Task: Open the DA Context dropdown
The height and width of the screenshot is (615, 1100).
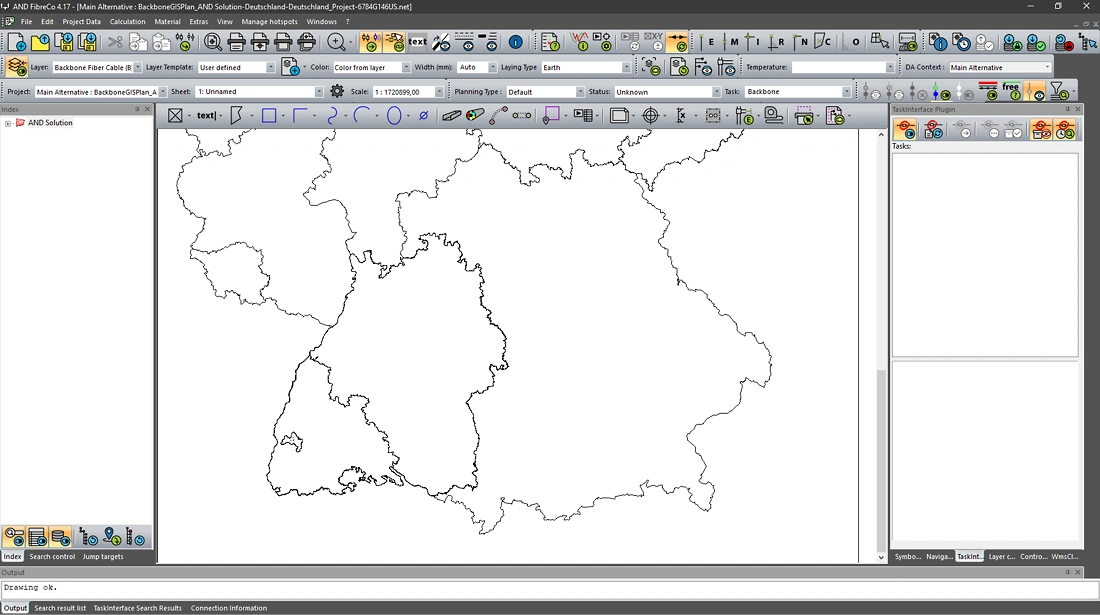Action: (1000, 67)
